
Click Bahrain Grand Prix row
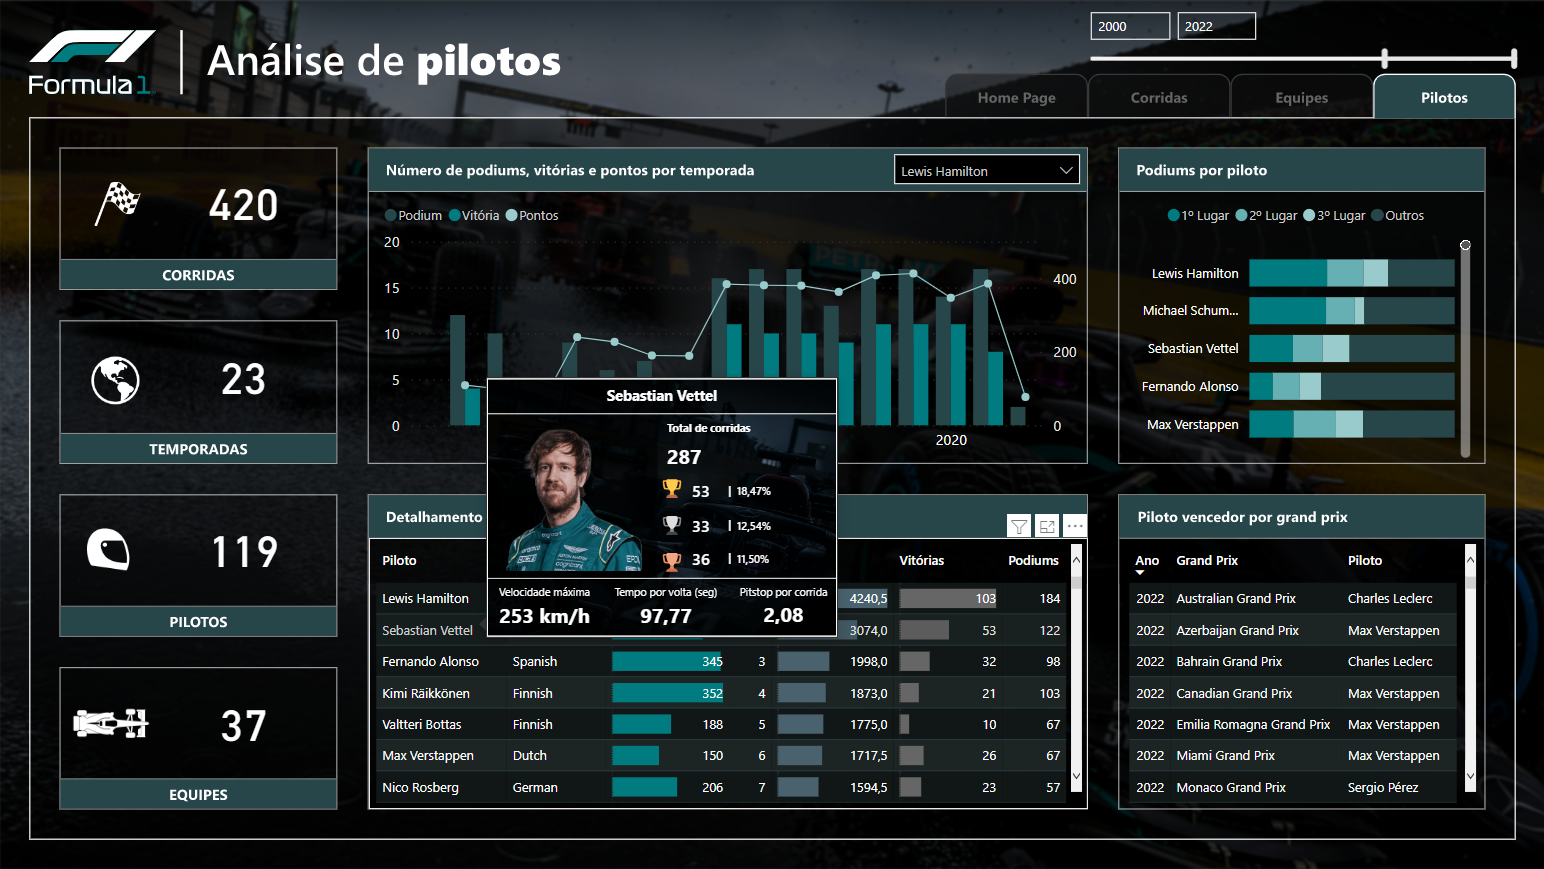coord(1292,661)
